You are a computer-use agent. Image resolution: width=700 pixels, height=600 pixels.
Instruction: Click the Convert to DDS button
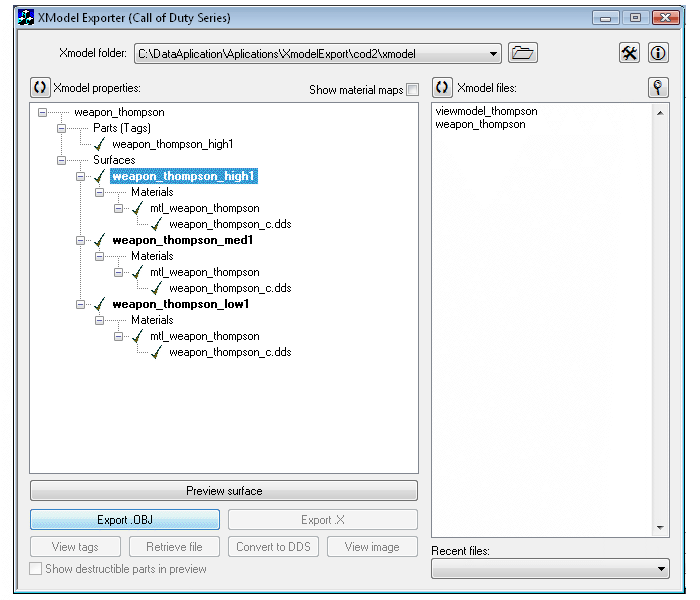[273, 546]
